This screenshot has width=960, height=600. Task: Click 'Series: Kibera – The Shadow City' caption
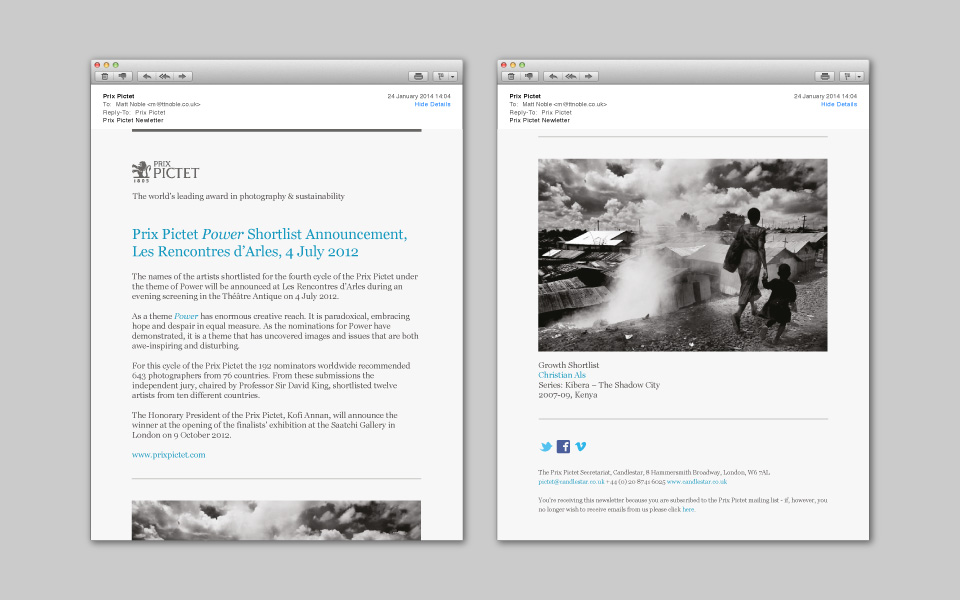[599, 385]
